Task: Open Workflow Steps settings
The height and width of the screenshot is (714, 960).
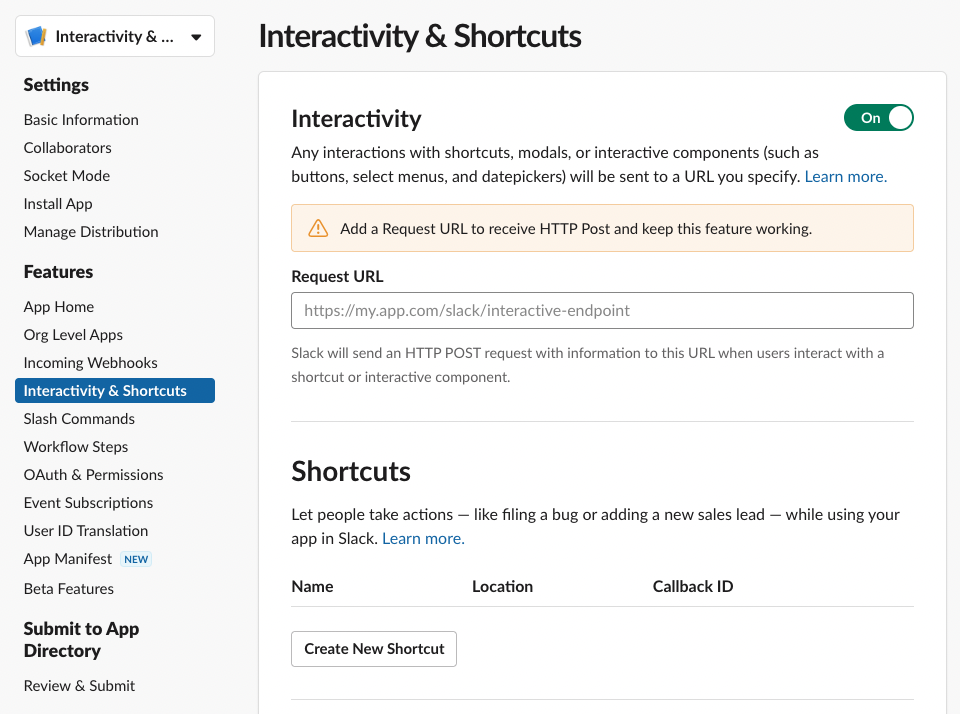Action: click(75, 446)
